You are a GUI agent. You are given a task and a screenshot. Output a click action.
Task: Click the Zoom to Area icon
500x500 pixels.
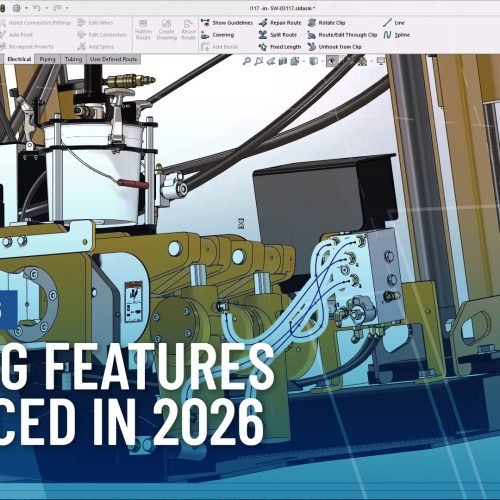[x=259, y=61]
